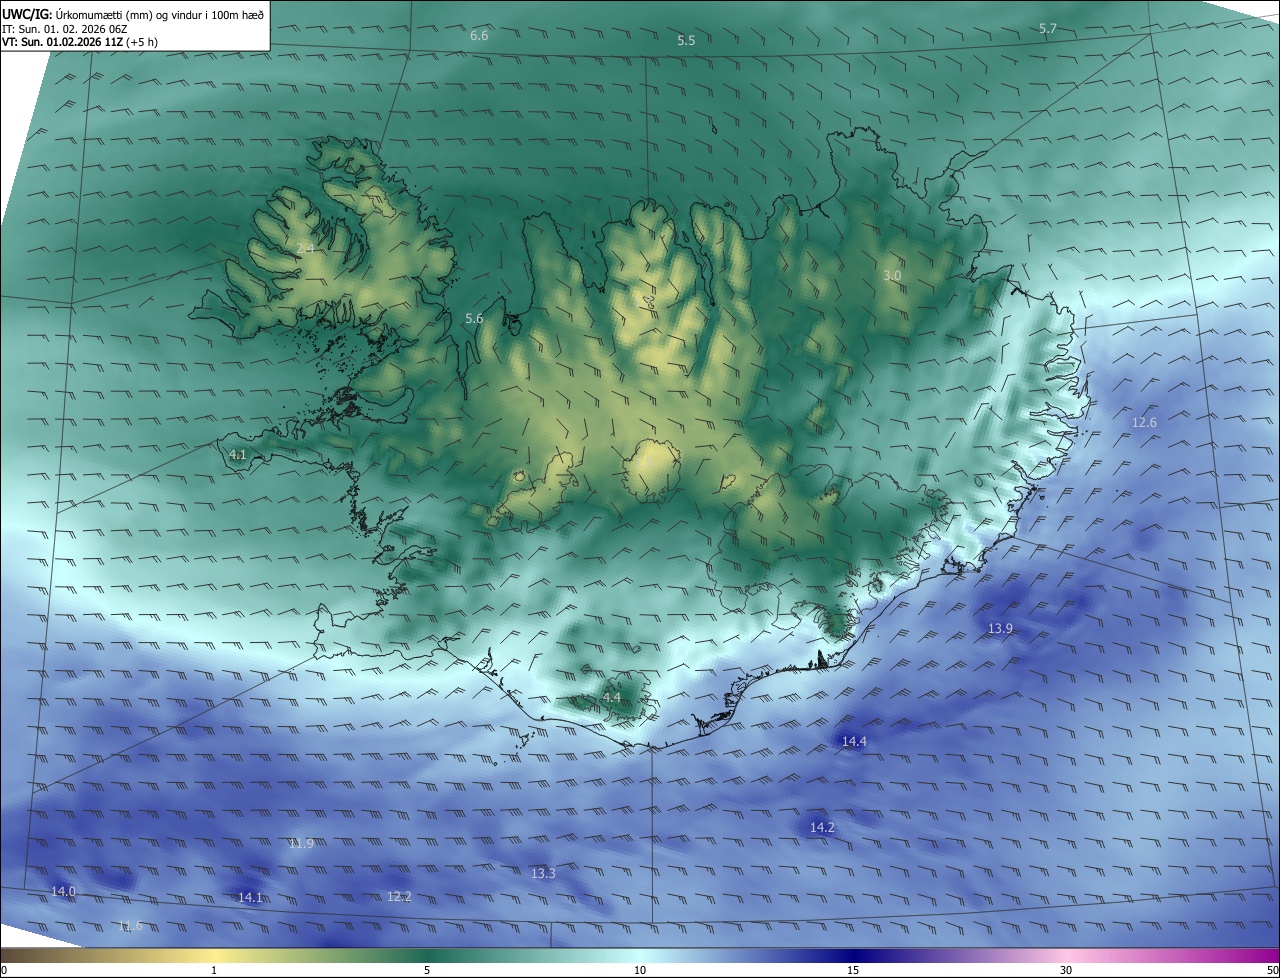Click the 3.0 value in northeast Iceland

pos(893,275)
